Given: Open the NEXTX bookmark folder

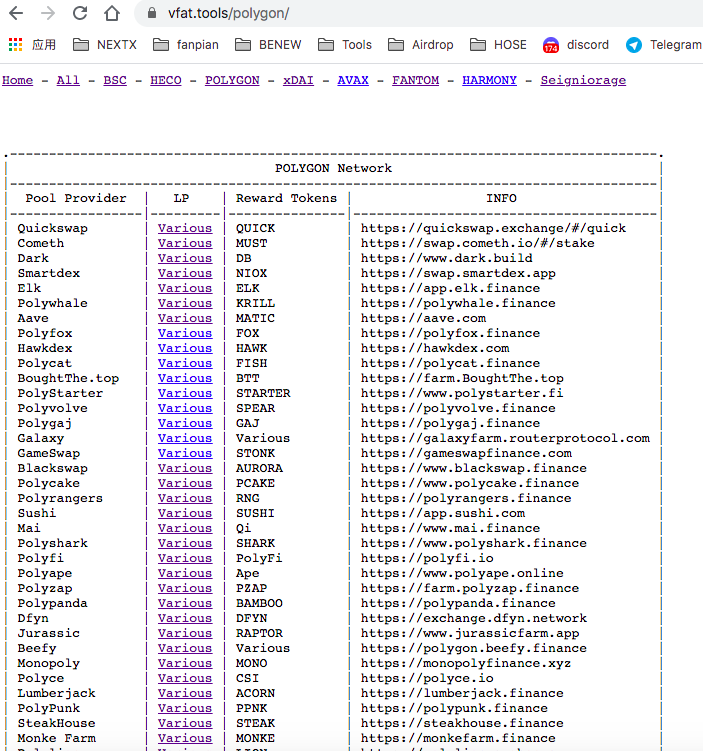Looking at the screenshot, I should 105,45.
